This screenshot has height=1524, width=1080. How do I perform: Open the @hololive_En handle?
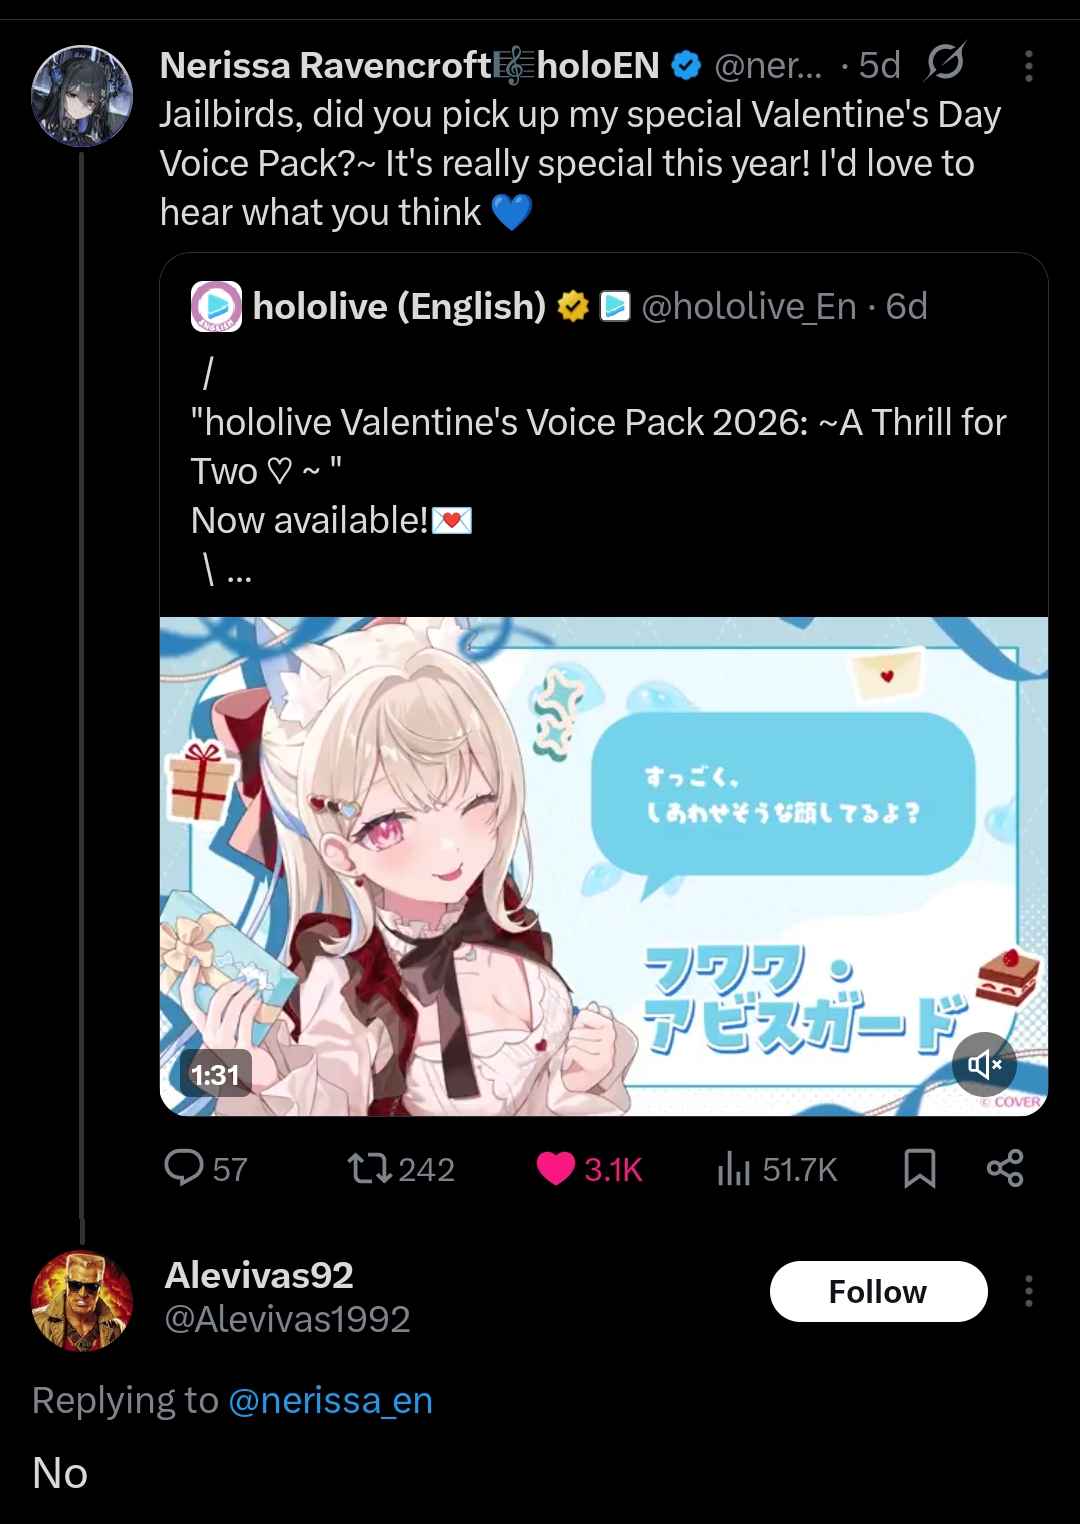(x=748, y=306)
